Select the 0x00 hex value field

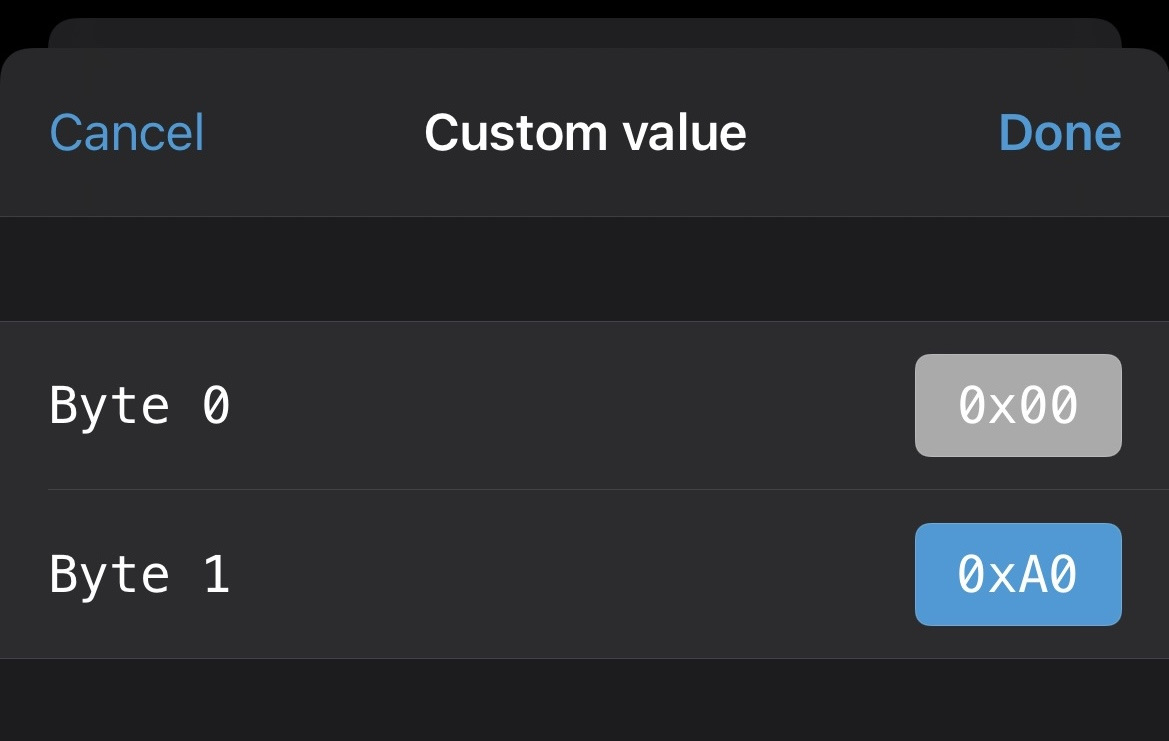1018,405
